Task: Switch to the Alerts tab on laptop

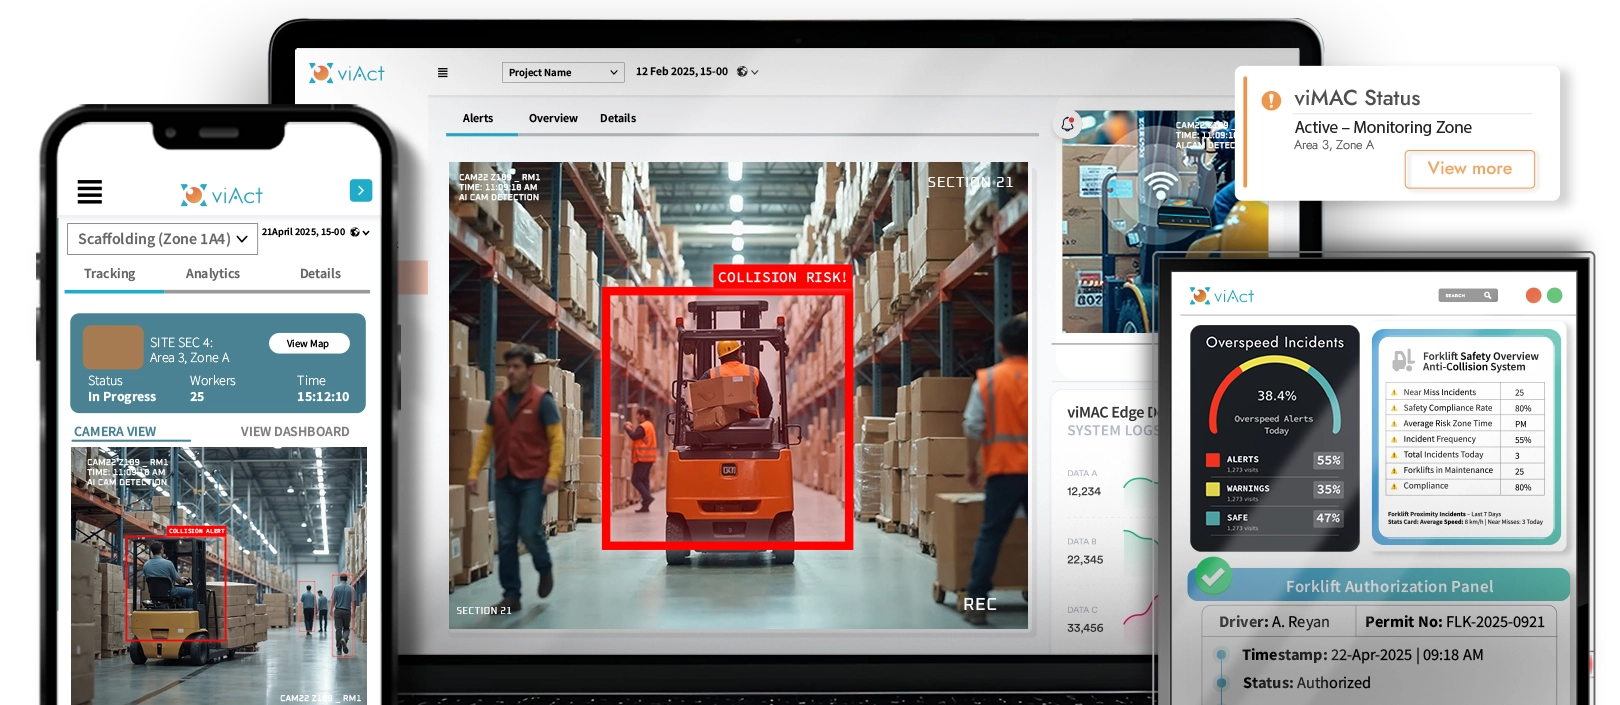Action: click(x=478, y=118)
